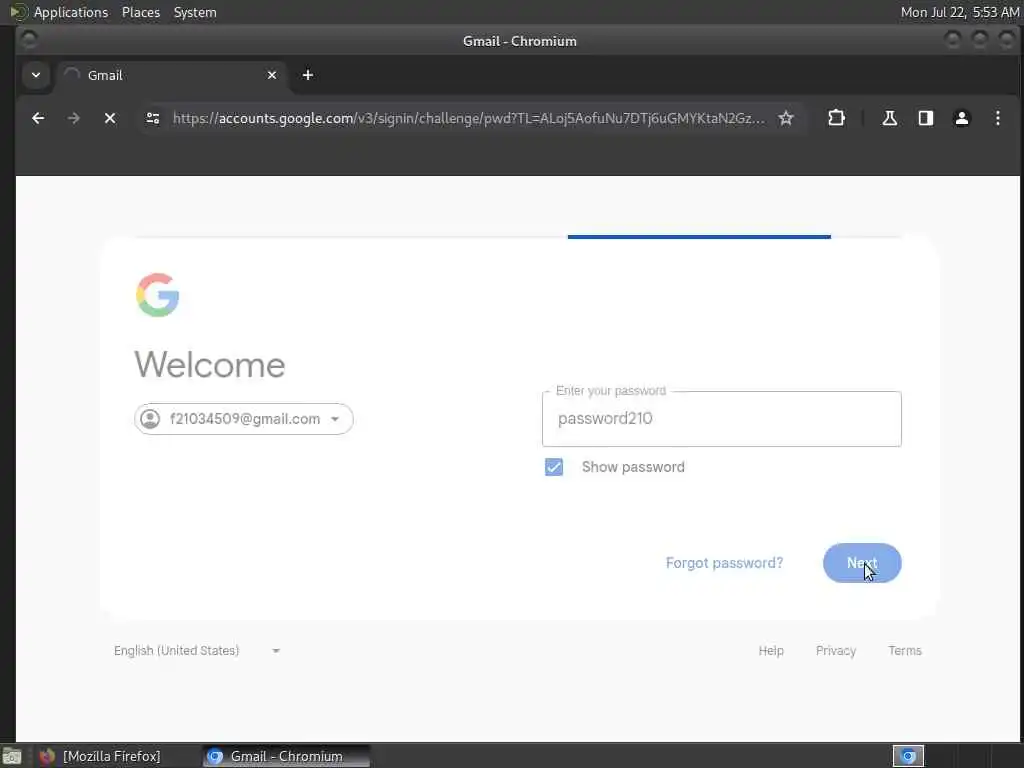Close the Gmail tab
The height and width of the screenshot is (768, 1024).
[x=272, y=75]
